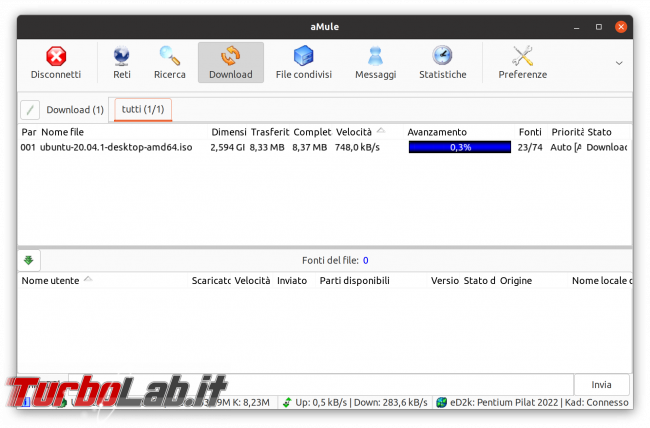Sort by Nome locale column
Viewport: 650px width, 428px height.
(x=601, y=281)
